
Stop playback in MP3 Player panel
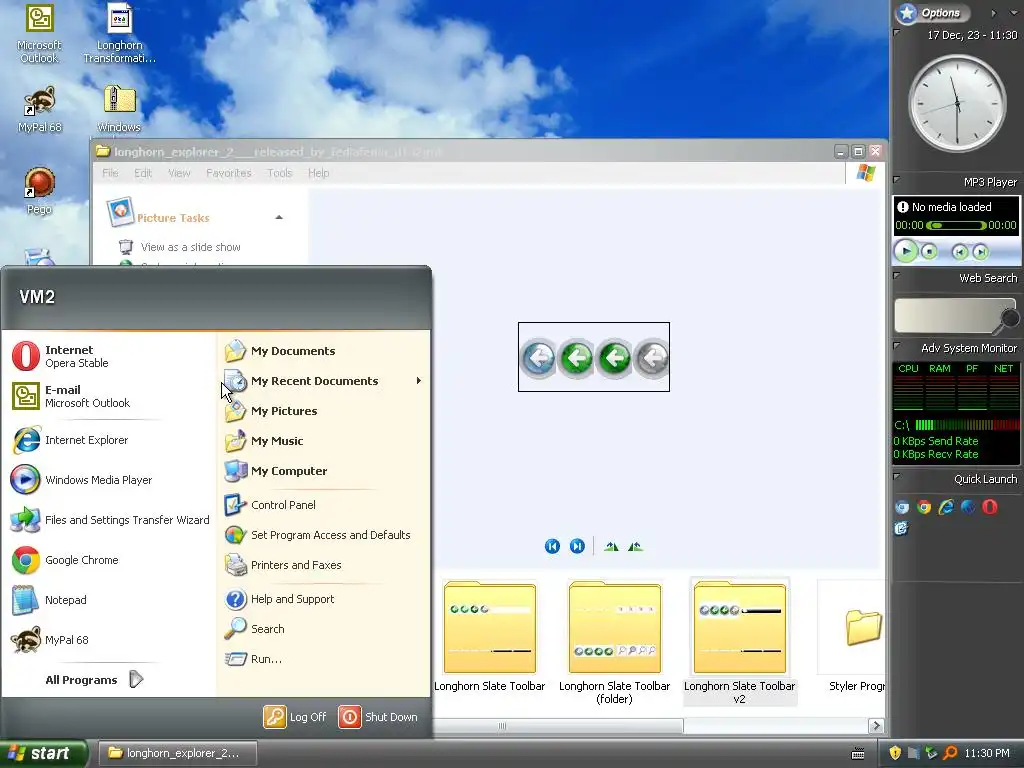pos(929,251)
